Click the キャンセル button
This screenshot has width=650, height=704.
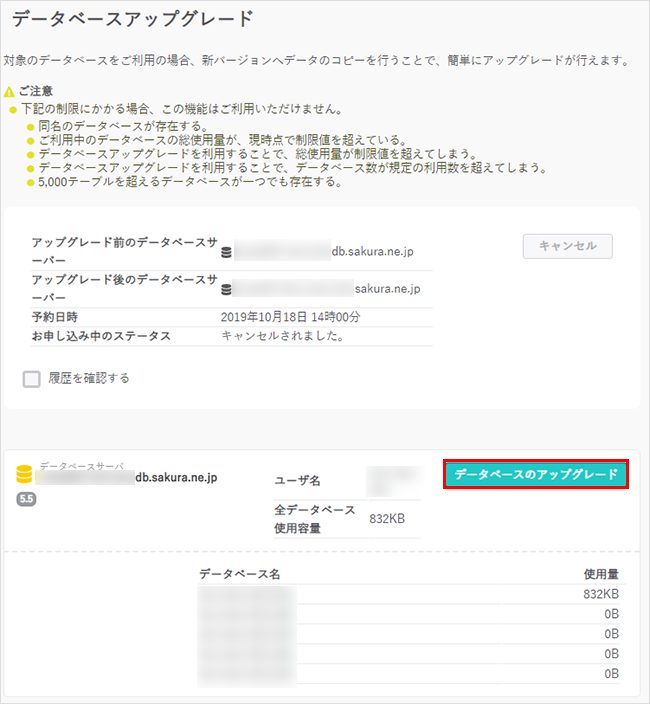pos(567,246)
